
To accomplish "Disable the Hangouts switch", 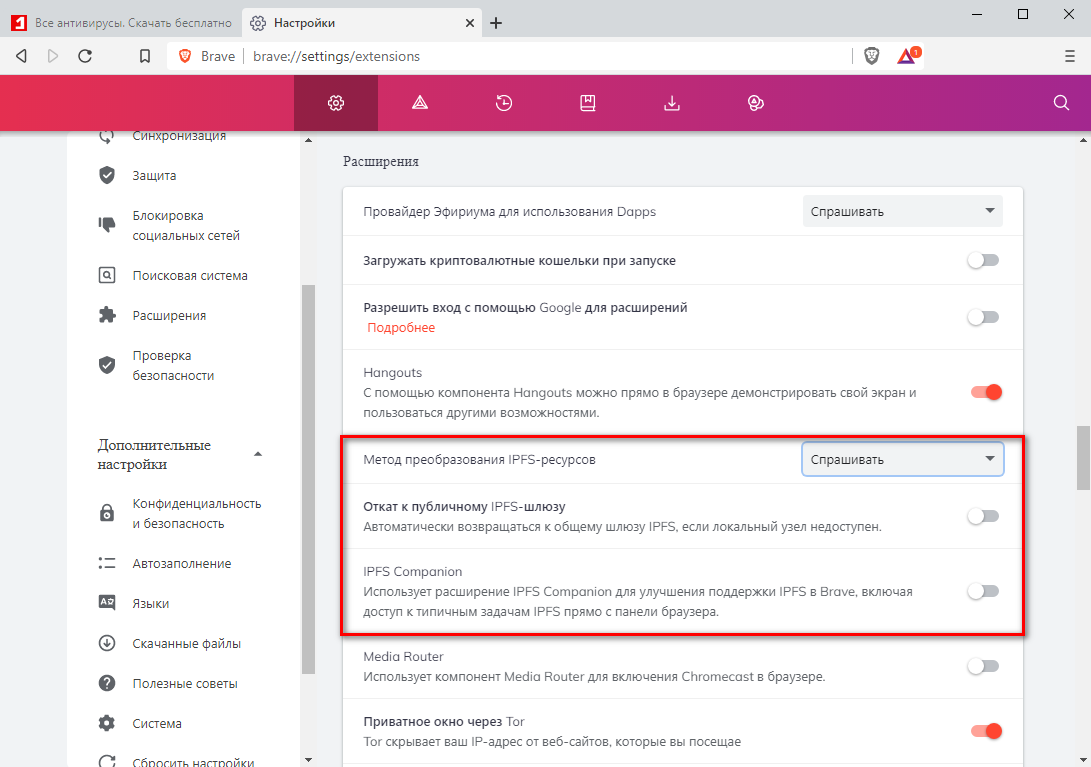I will click(x=986, y=392).
